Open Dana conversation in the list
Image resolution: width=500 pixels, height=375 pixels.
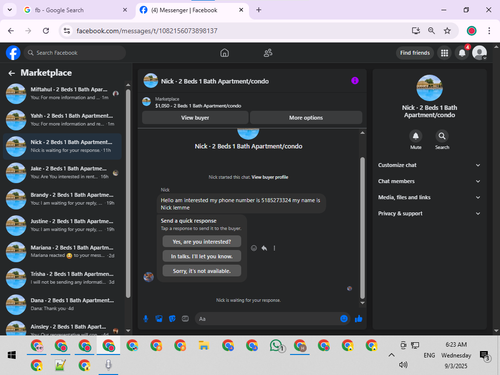(62, 304)
